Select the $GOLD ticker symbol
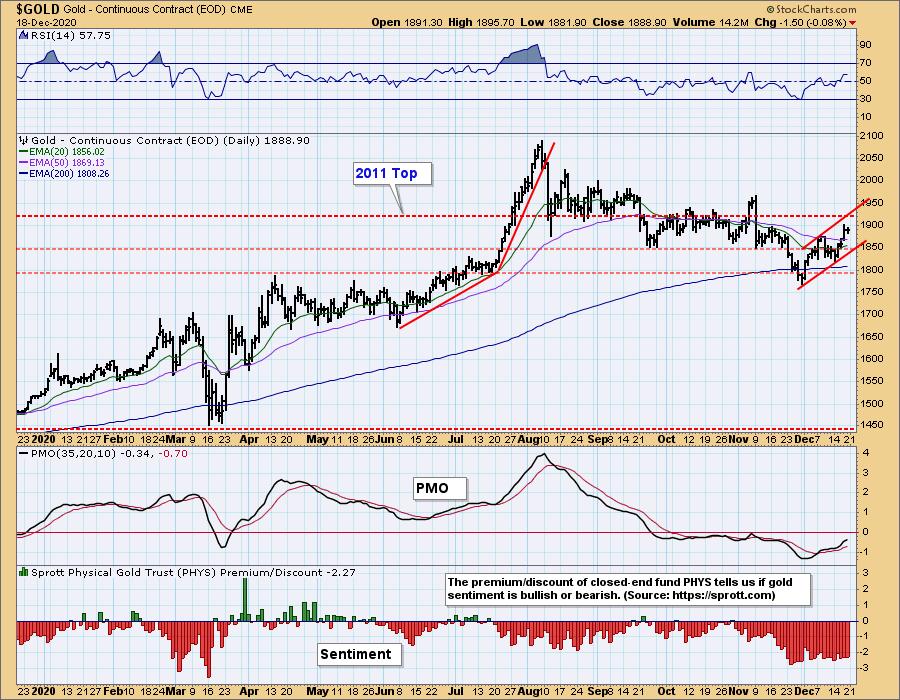The image size is (900, 700). tap(38, 9)
